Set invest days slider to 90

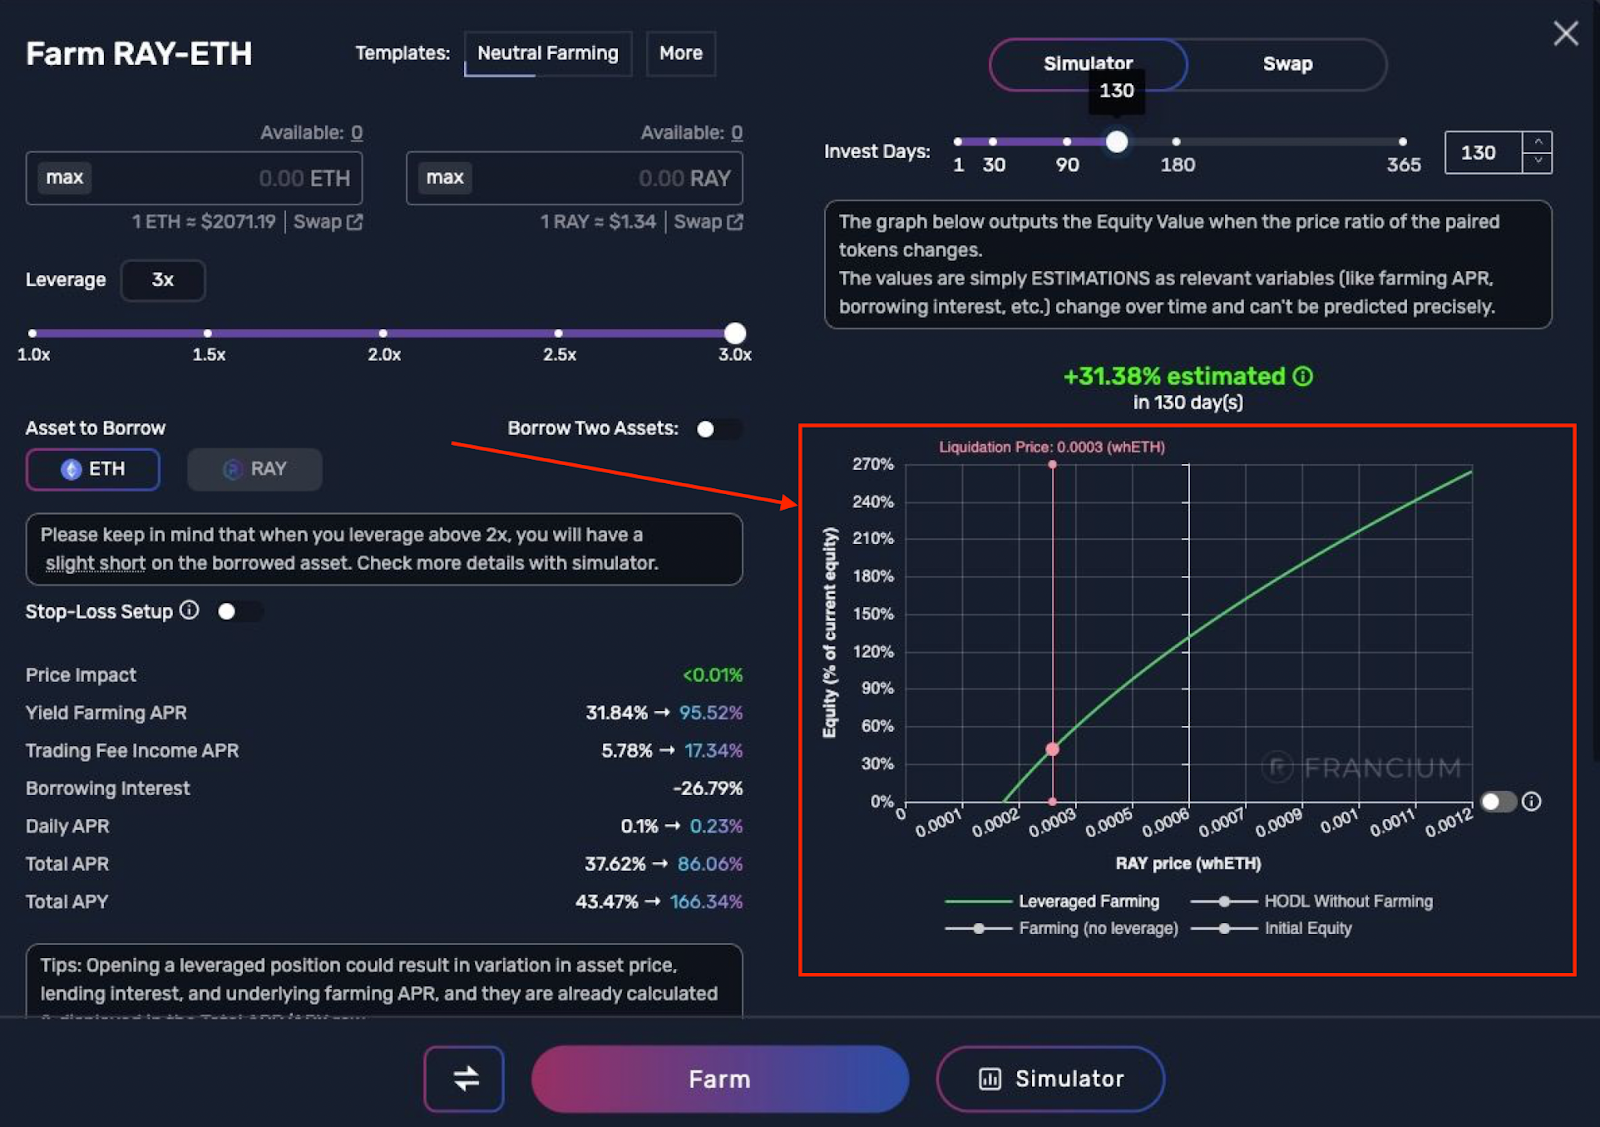click(x=1067, y=142)
